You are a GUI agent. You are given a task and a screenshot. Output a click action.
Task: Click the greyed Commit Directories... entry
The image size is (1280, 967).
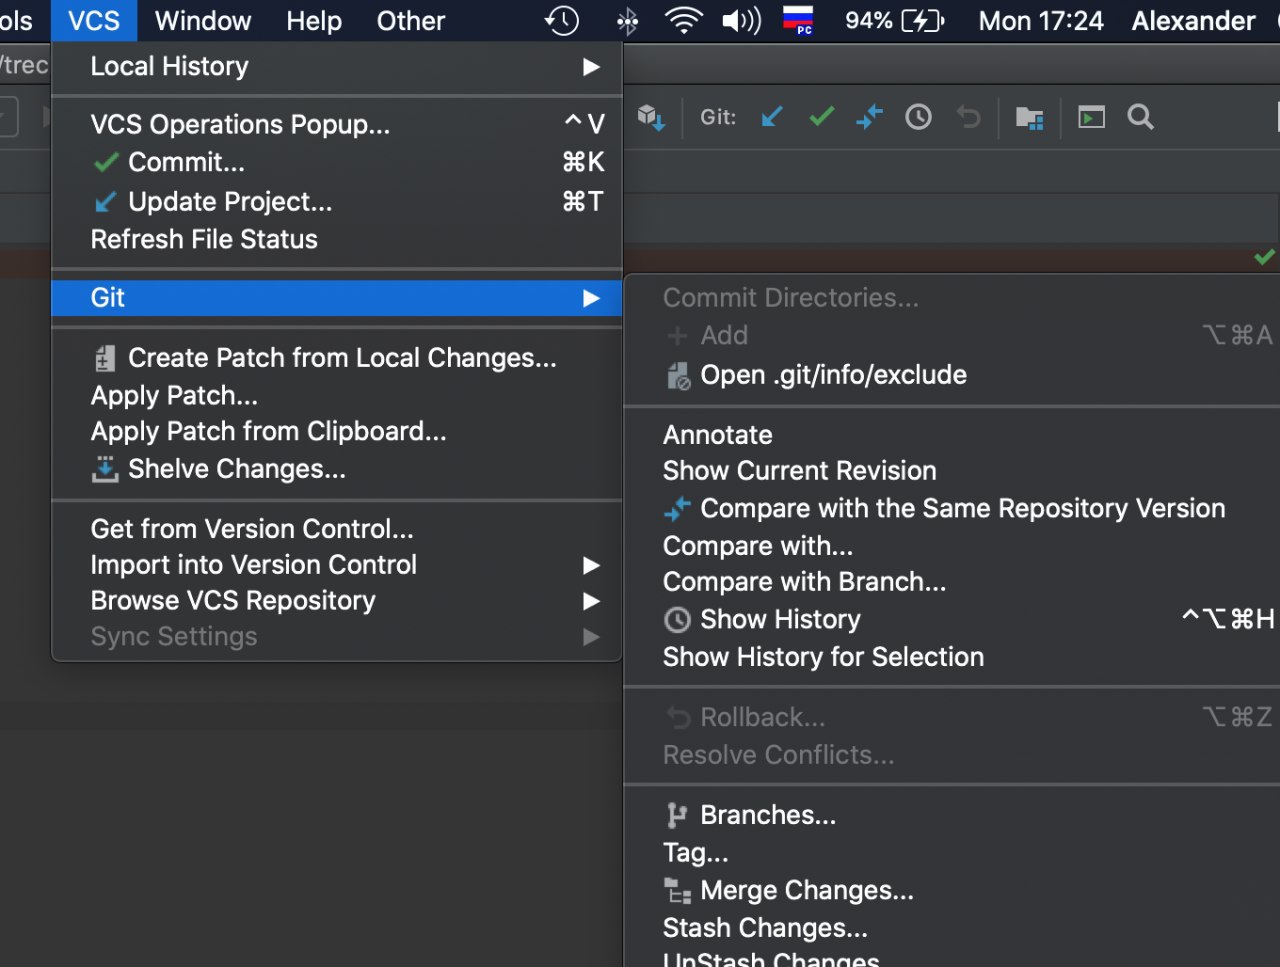(x=952, y=298)
